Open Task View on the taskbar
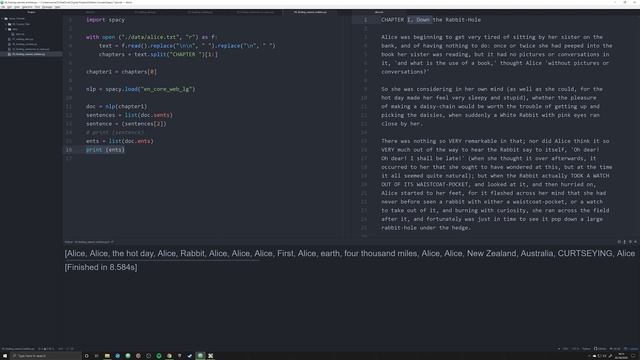The width and height of the screenshot is (640, 360). pos(97,356)
